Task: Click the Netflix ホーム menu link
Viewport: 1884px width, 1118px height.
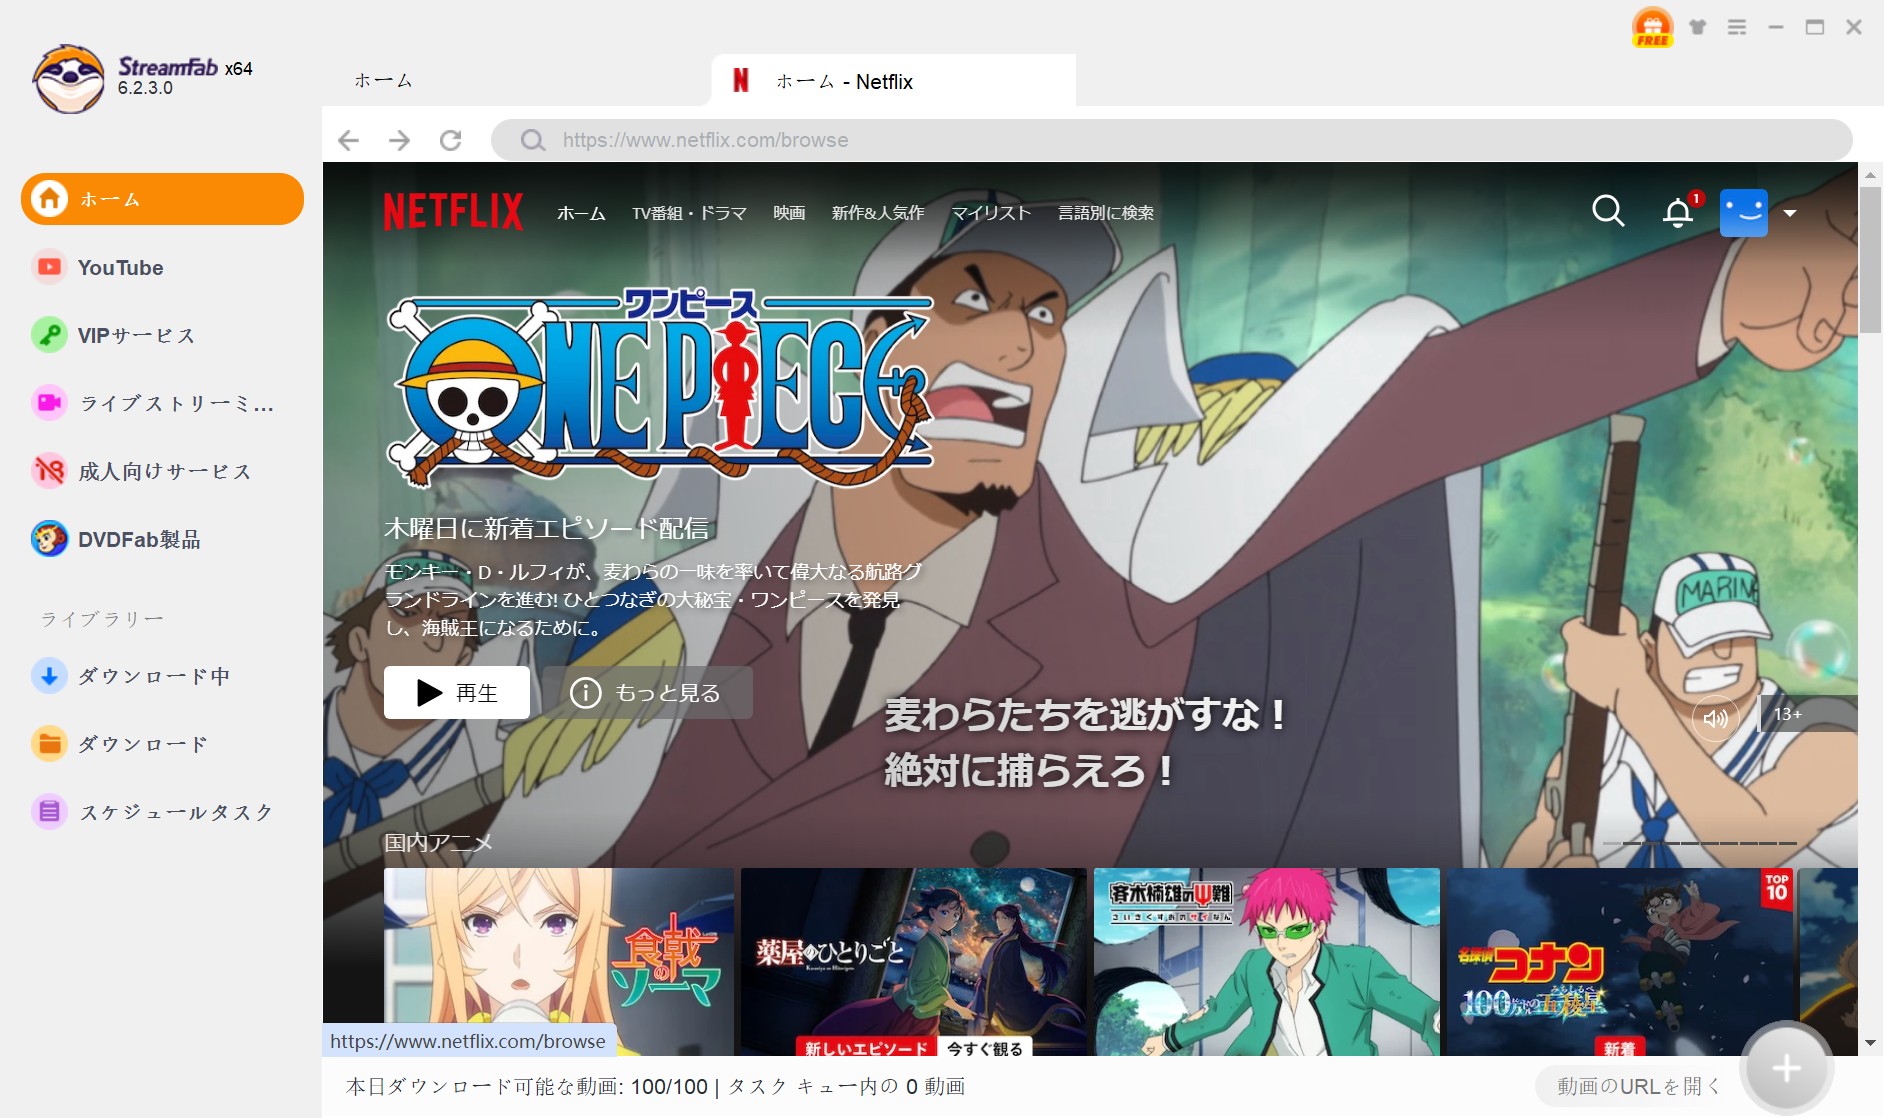Action: point(581,213)
